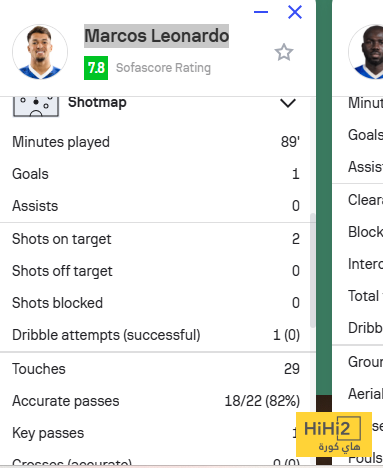The image size is (383, 468).
Task: Expand the Shotmap section chevron
Action: (288, 103)
